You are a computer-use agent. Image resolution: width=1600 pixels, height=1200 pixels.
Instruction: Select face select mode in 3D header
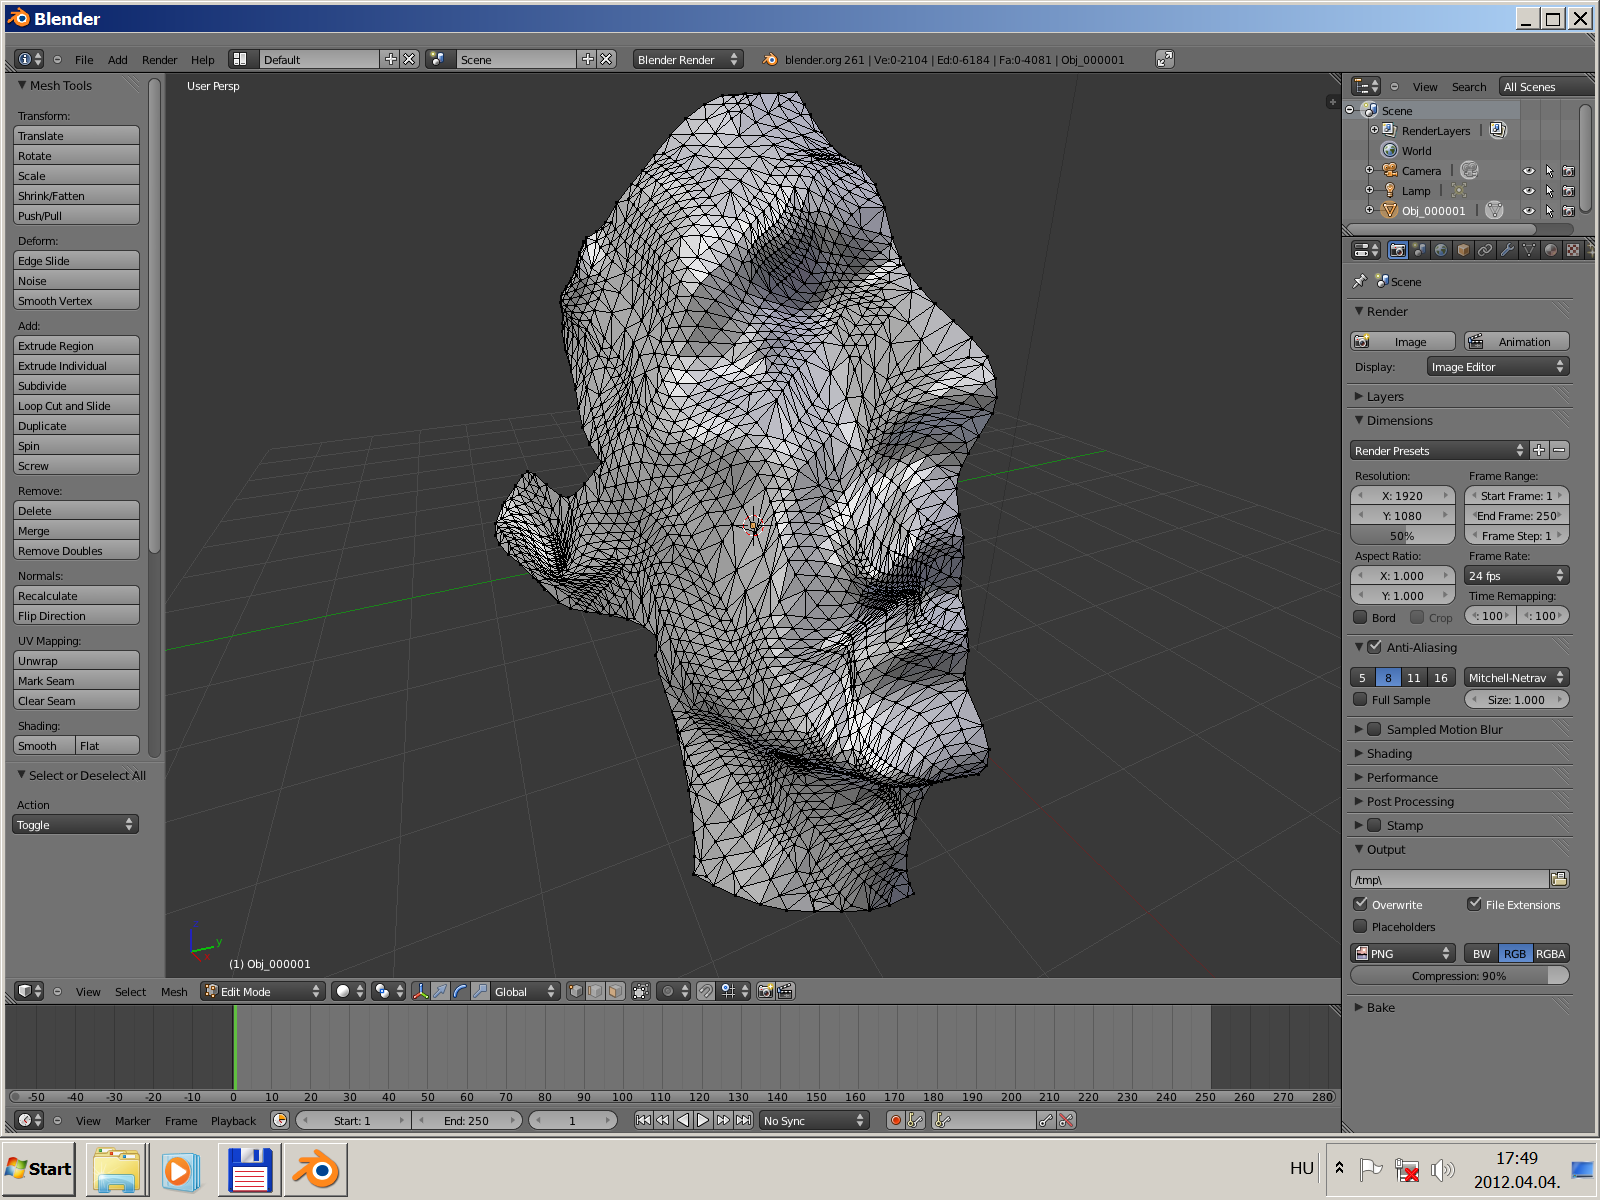click(x=615, y=991)
